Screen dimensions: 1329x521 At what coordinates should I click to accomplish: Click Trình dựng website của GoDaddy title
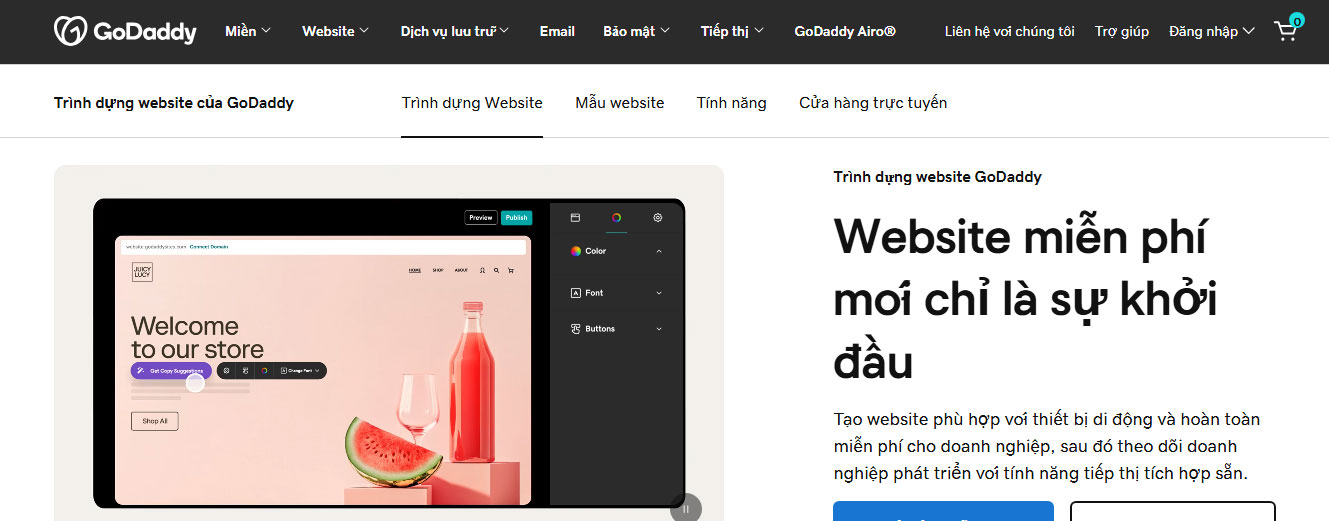click(x=174, y=102)
